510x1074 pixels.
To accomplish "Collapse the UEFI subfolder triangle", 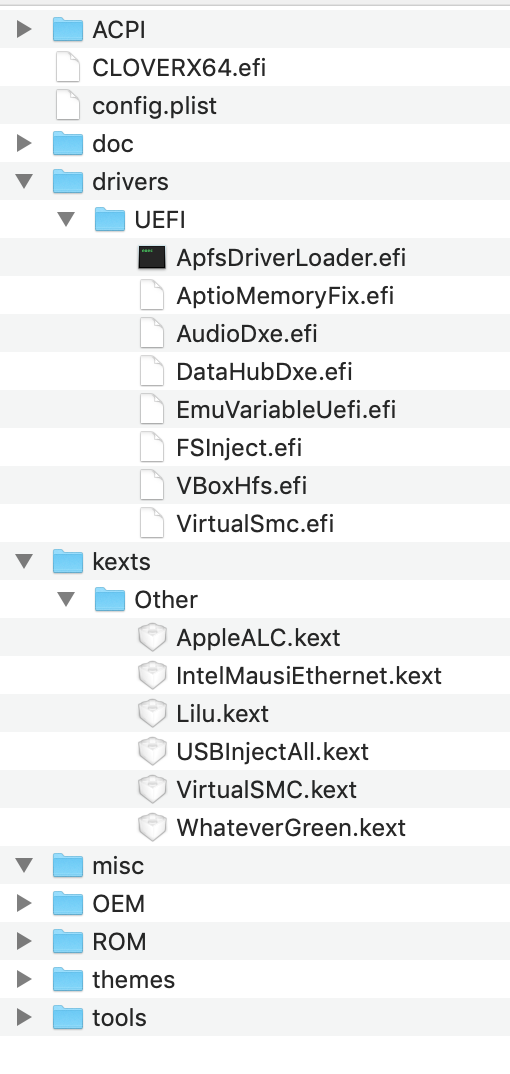I will pos(66,220).
